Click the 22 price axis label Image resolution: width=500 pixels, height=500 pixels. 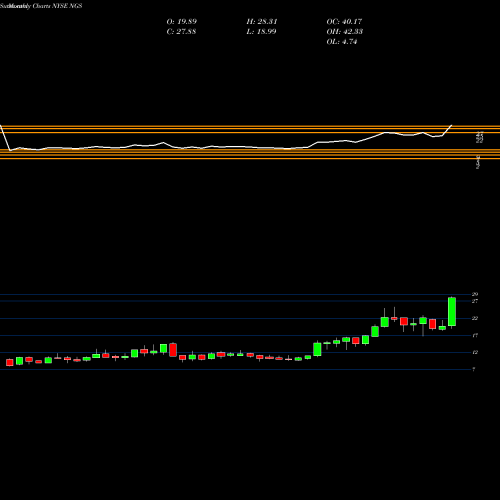click(x=475, y=318)
